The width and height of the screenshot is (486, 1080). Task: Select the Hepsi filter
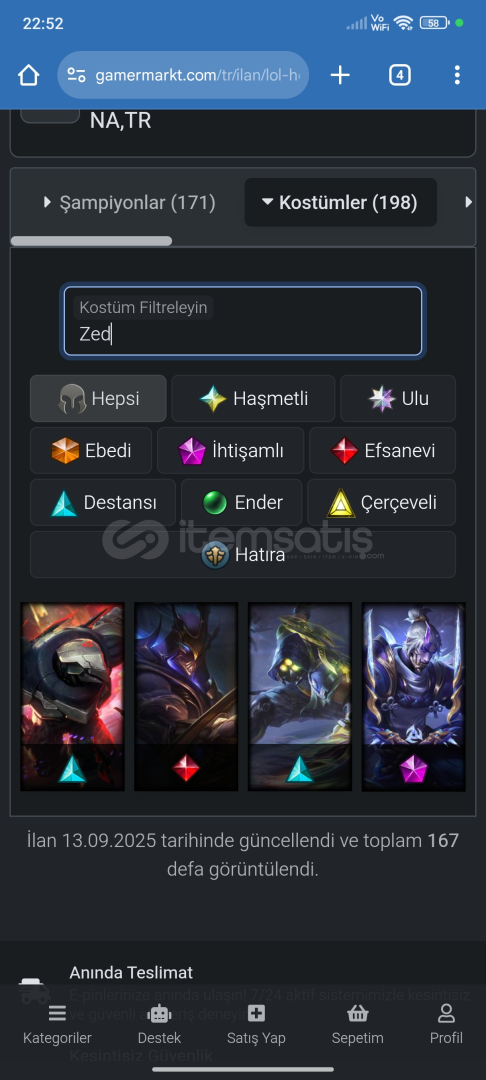(98, 398)
